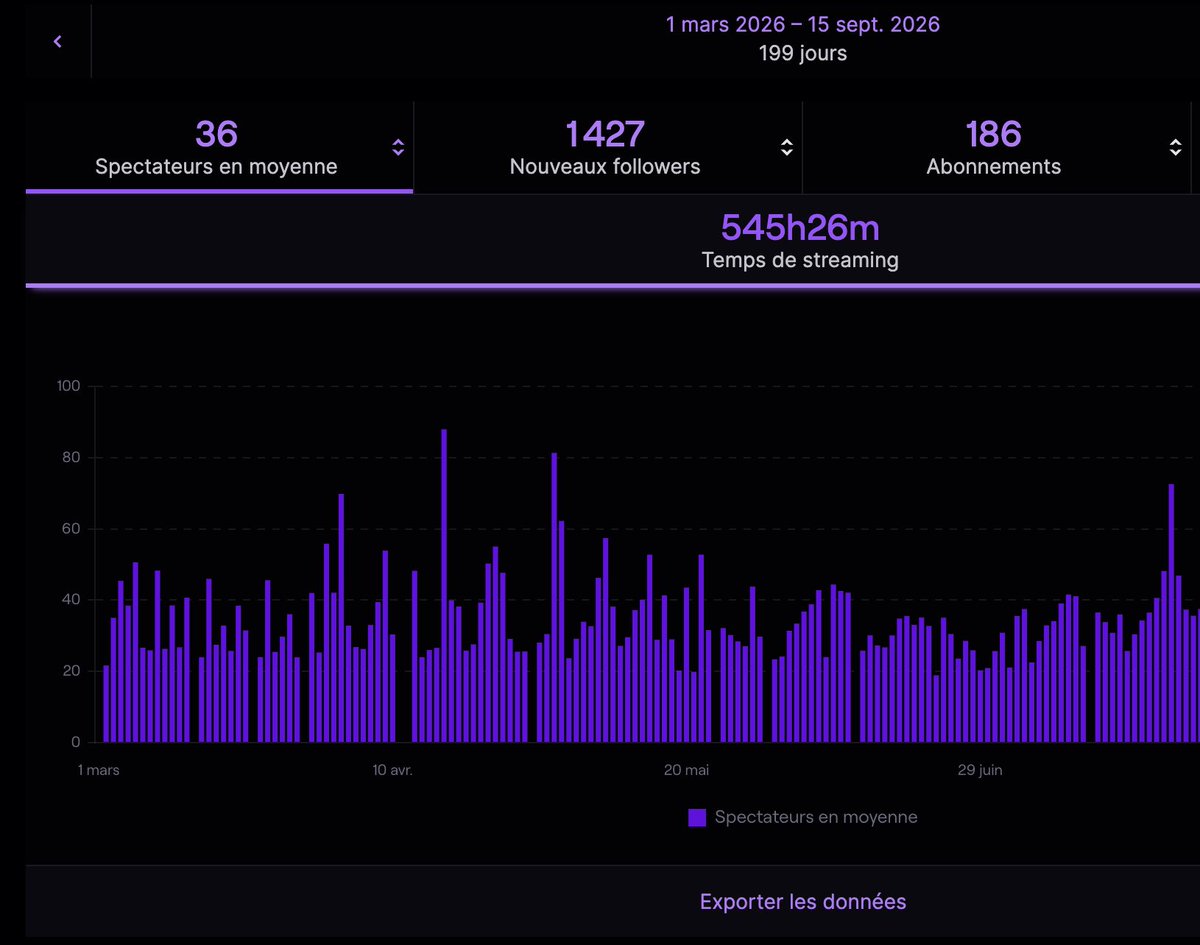Open the Abonnements metric dropdown arrows
Screen dimensions: 1200x945
point(1176,148)
